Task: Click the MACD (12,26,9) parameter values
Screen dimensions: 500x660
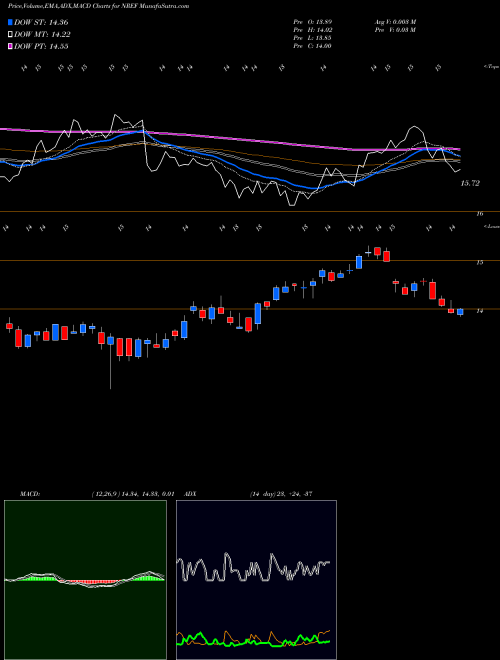Action: tap(133, 494)
